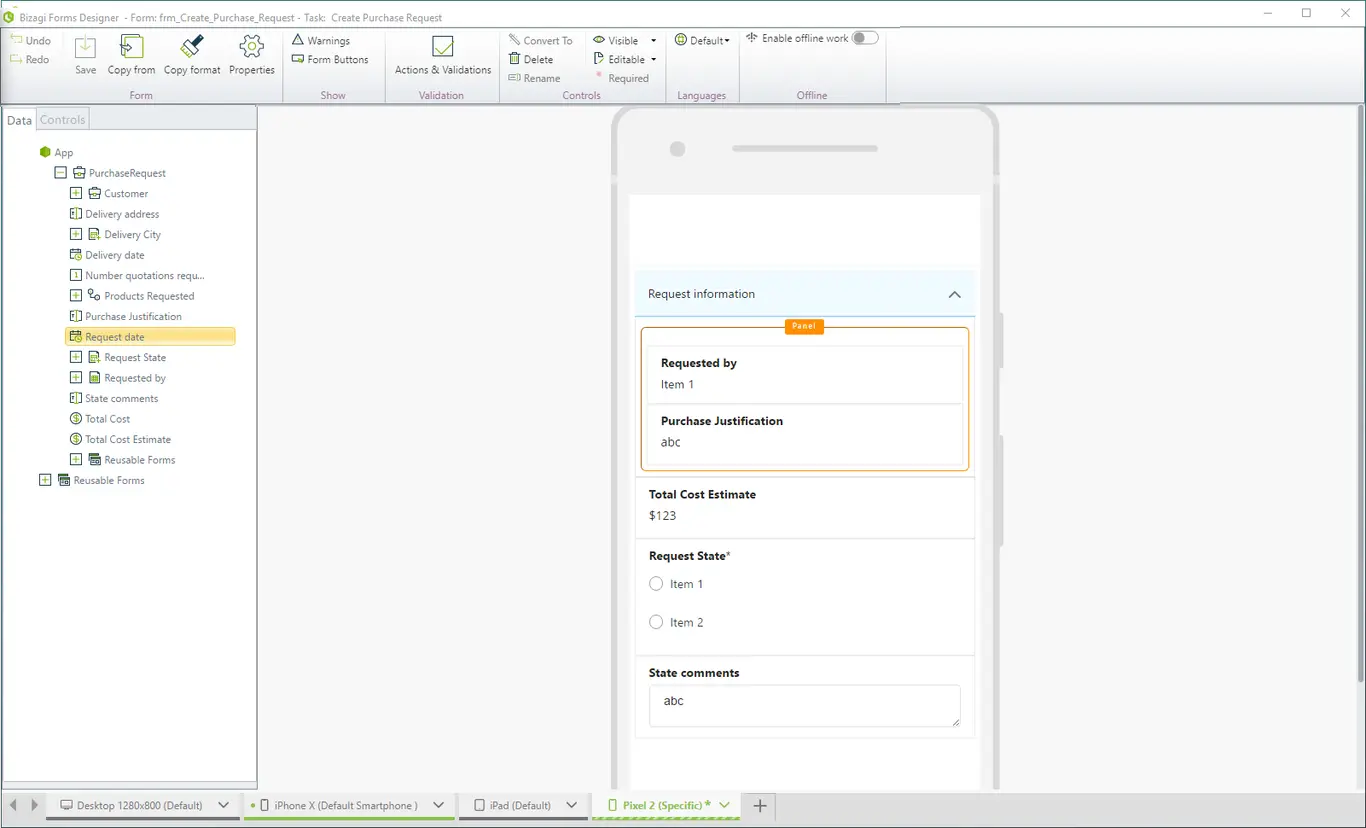Image resolution: width=1366 pixels, height=828 pixels.
Task: Click the Form Buttons option
Action: coord(330,59)
